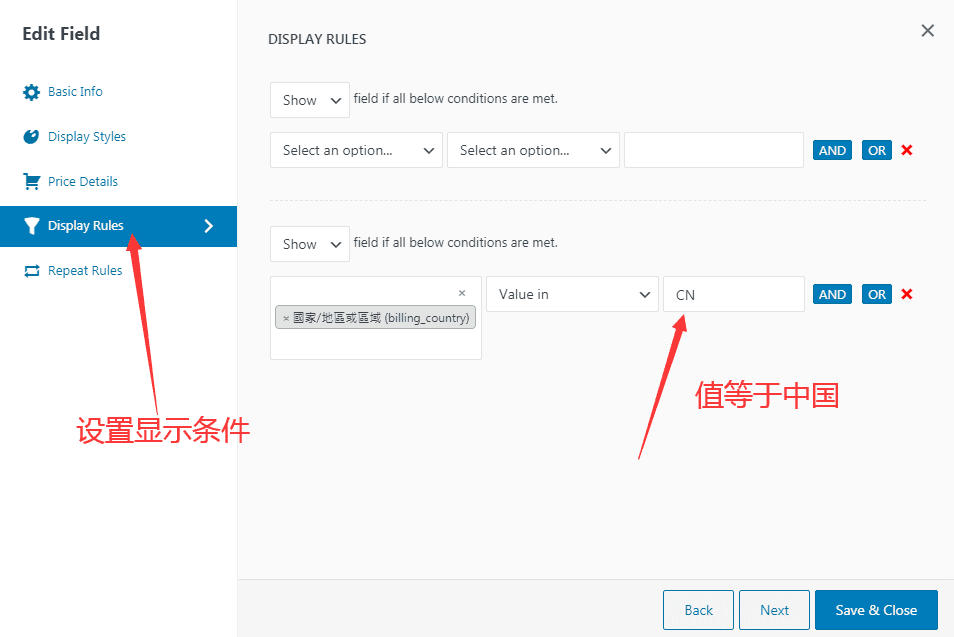Switch to the Basic Info section

click(75, 91)
